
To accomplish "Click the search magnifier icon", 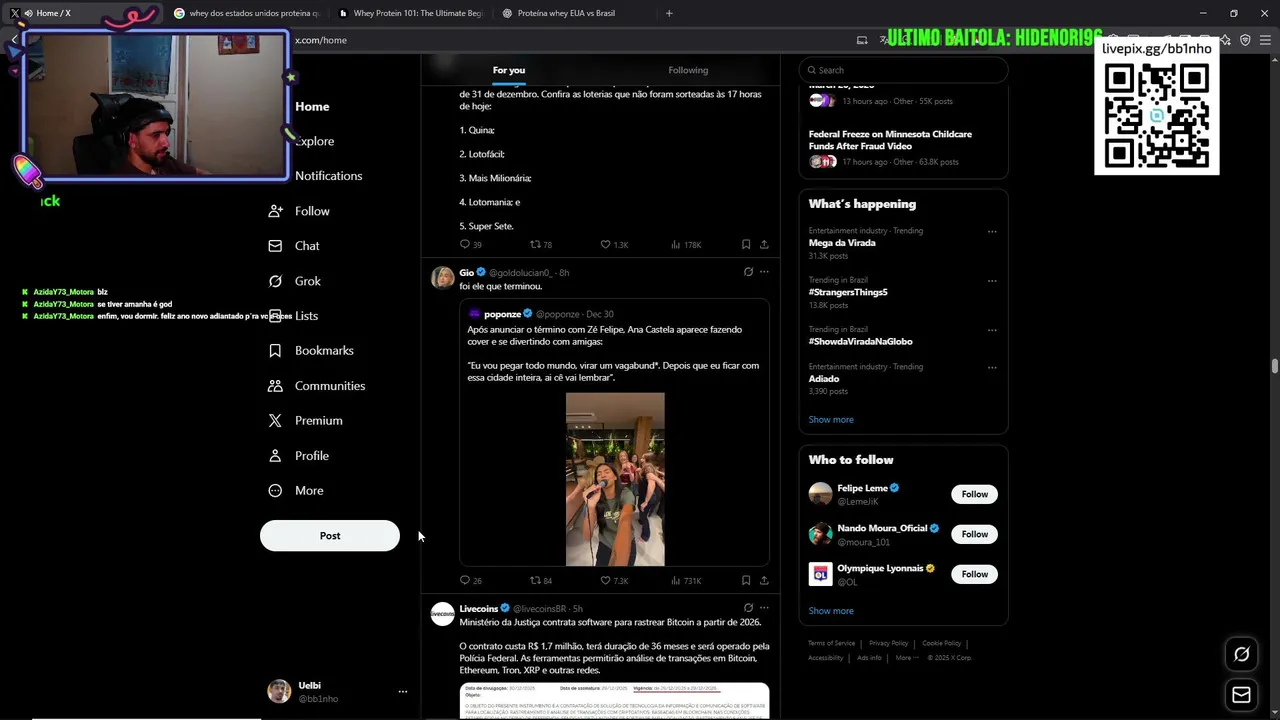I will point(812,70).
